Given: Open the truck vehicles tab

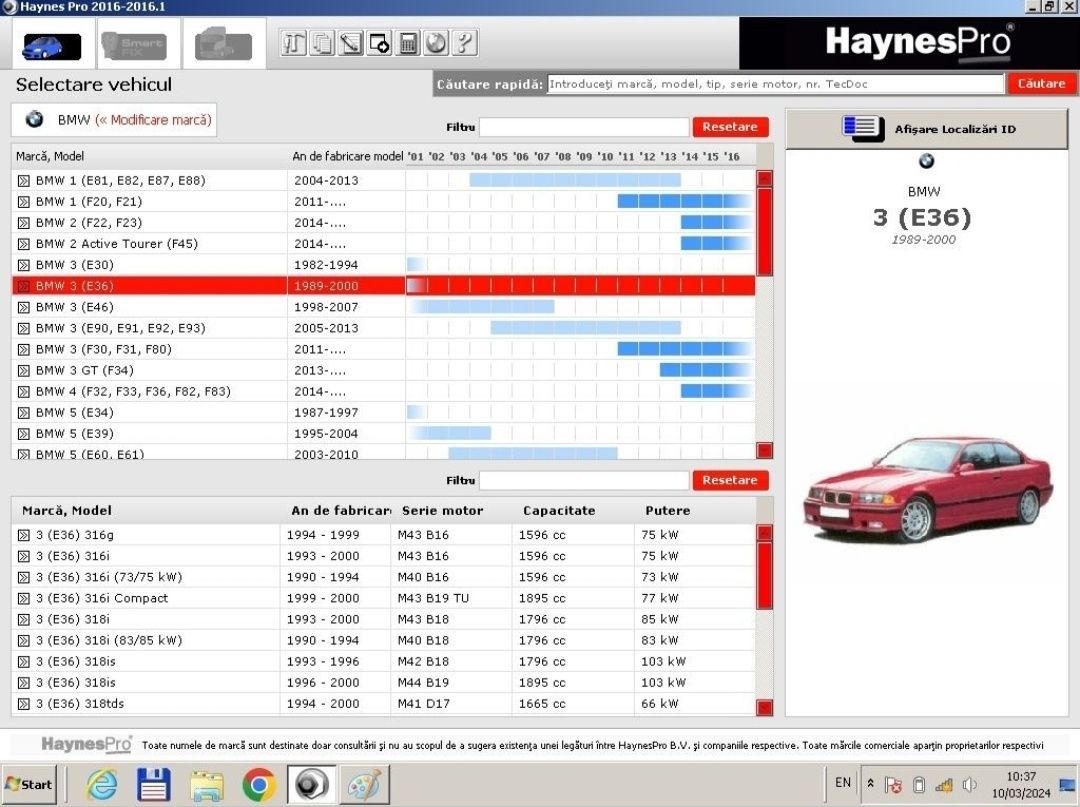Looking at the screenshot, I should (x=223, y=45).
